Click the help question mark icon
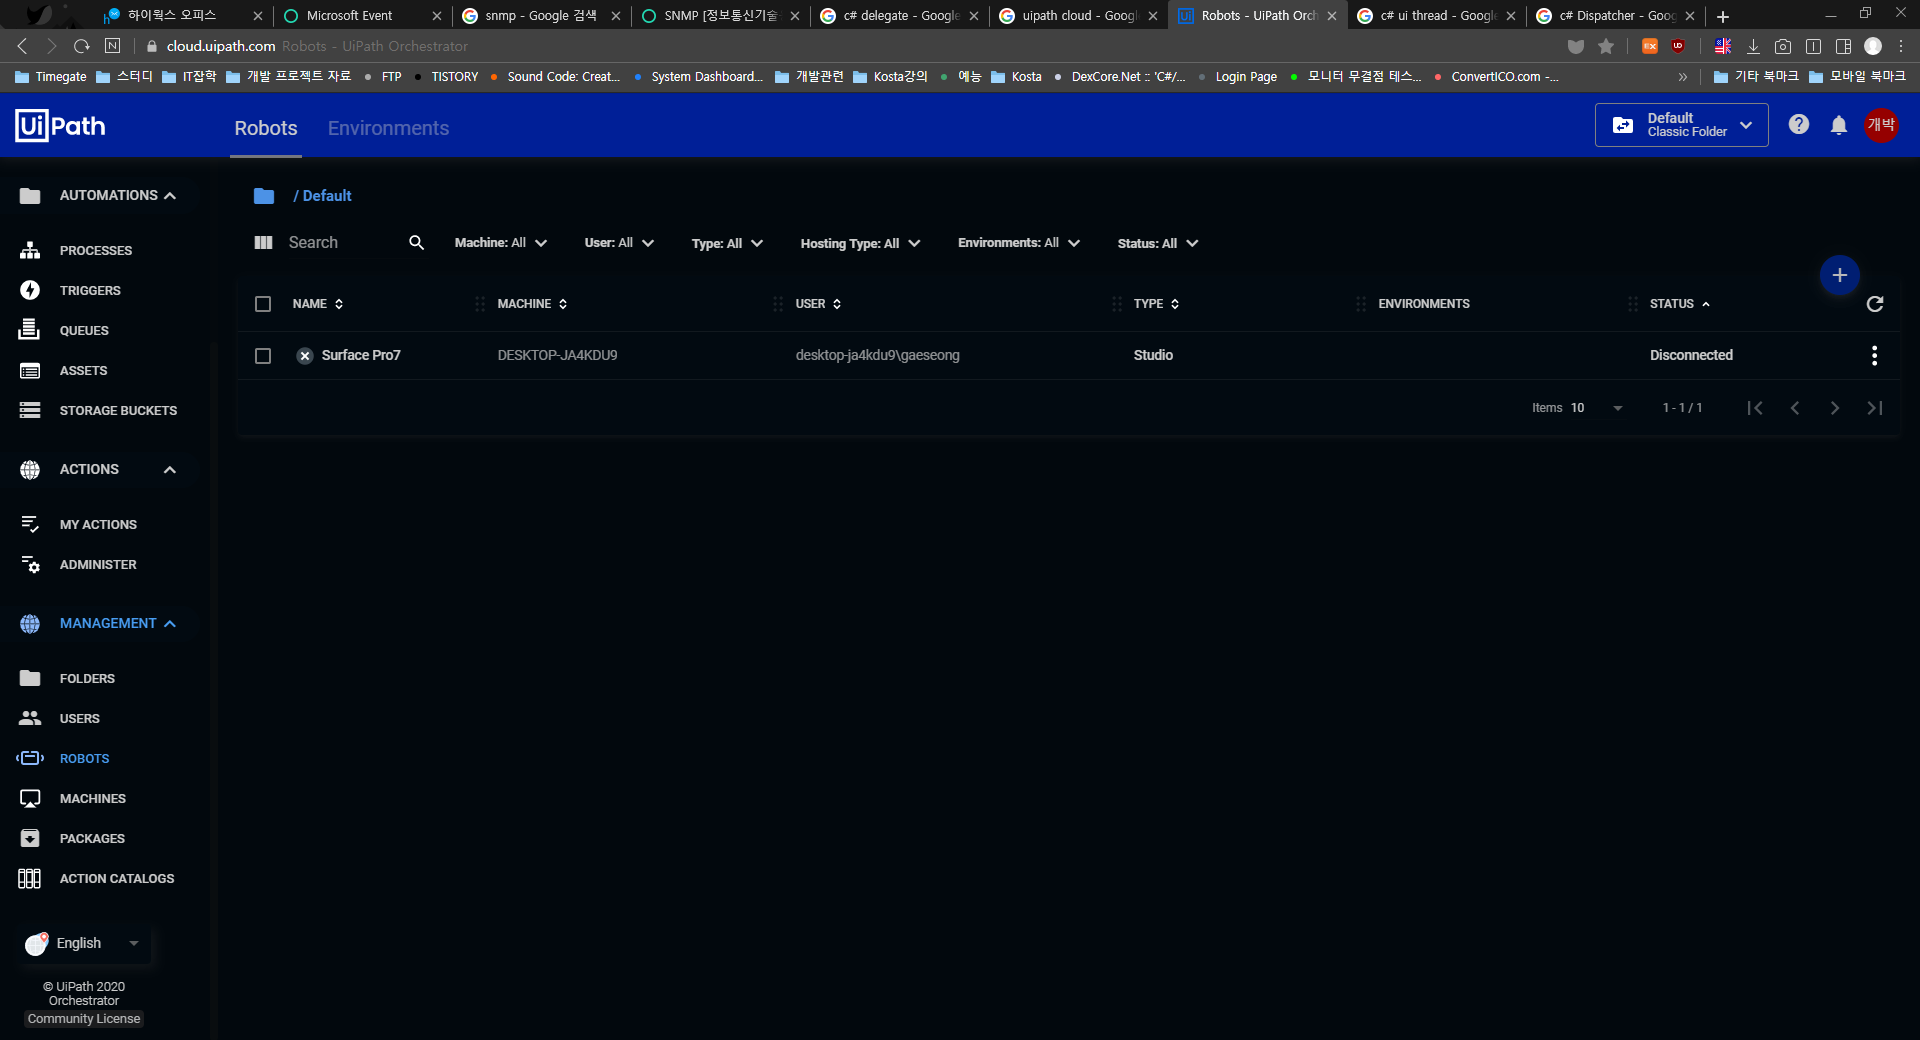Screen dimensions: 1920x1040 pyautogui.click(x=1798, y=125)
